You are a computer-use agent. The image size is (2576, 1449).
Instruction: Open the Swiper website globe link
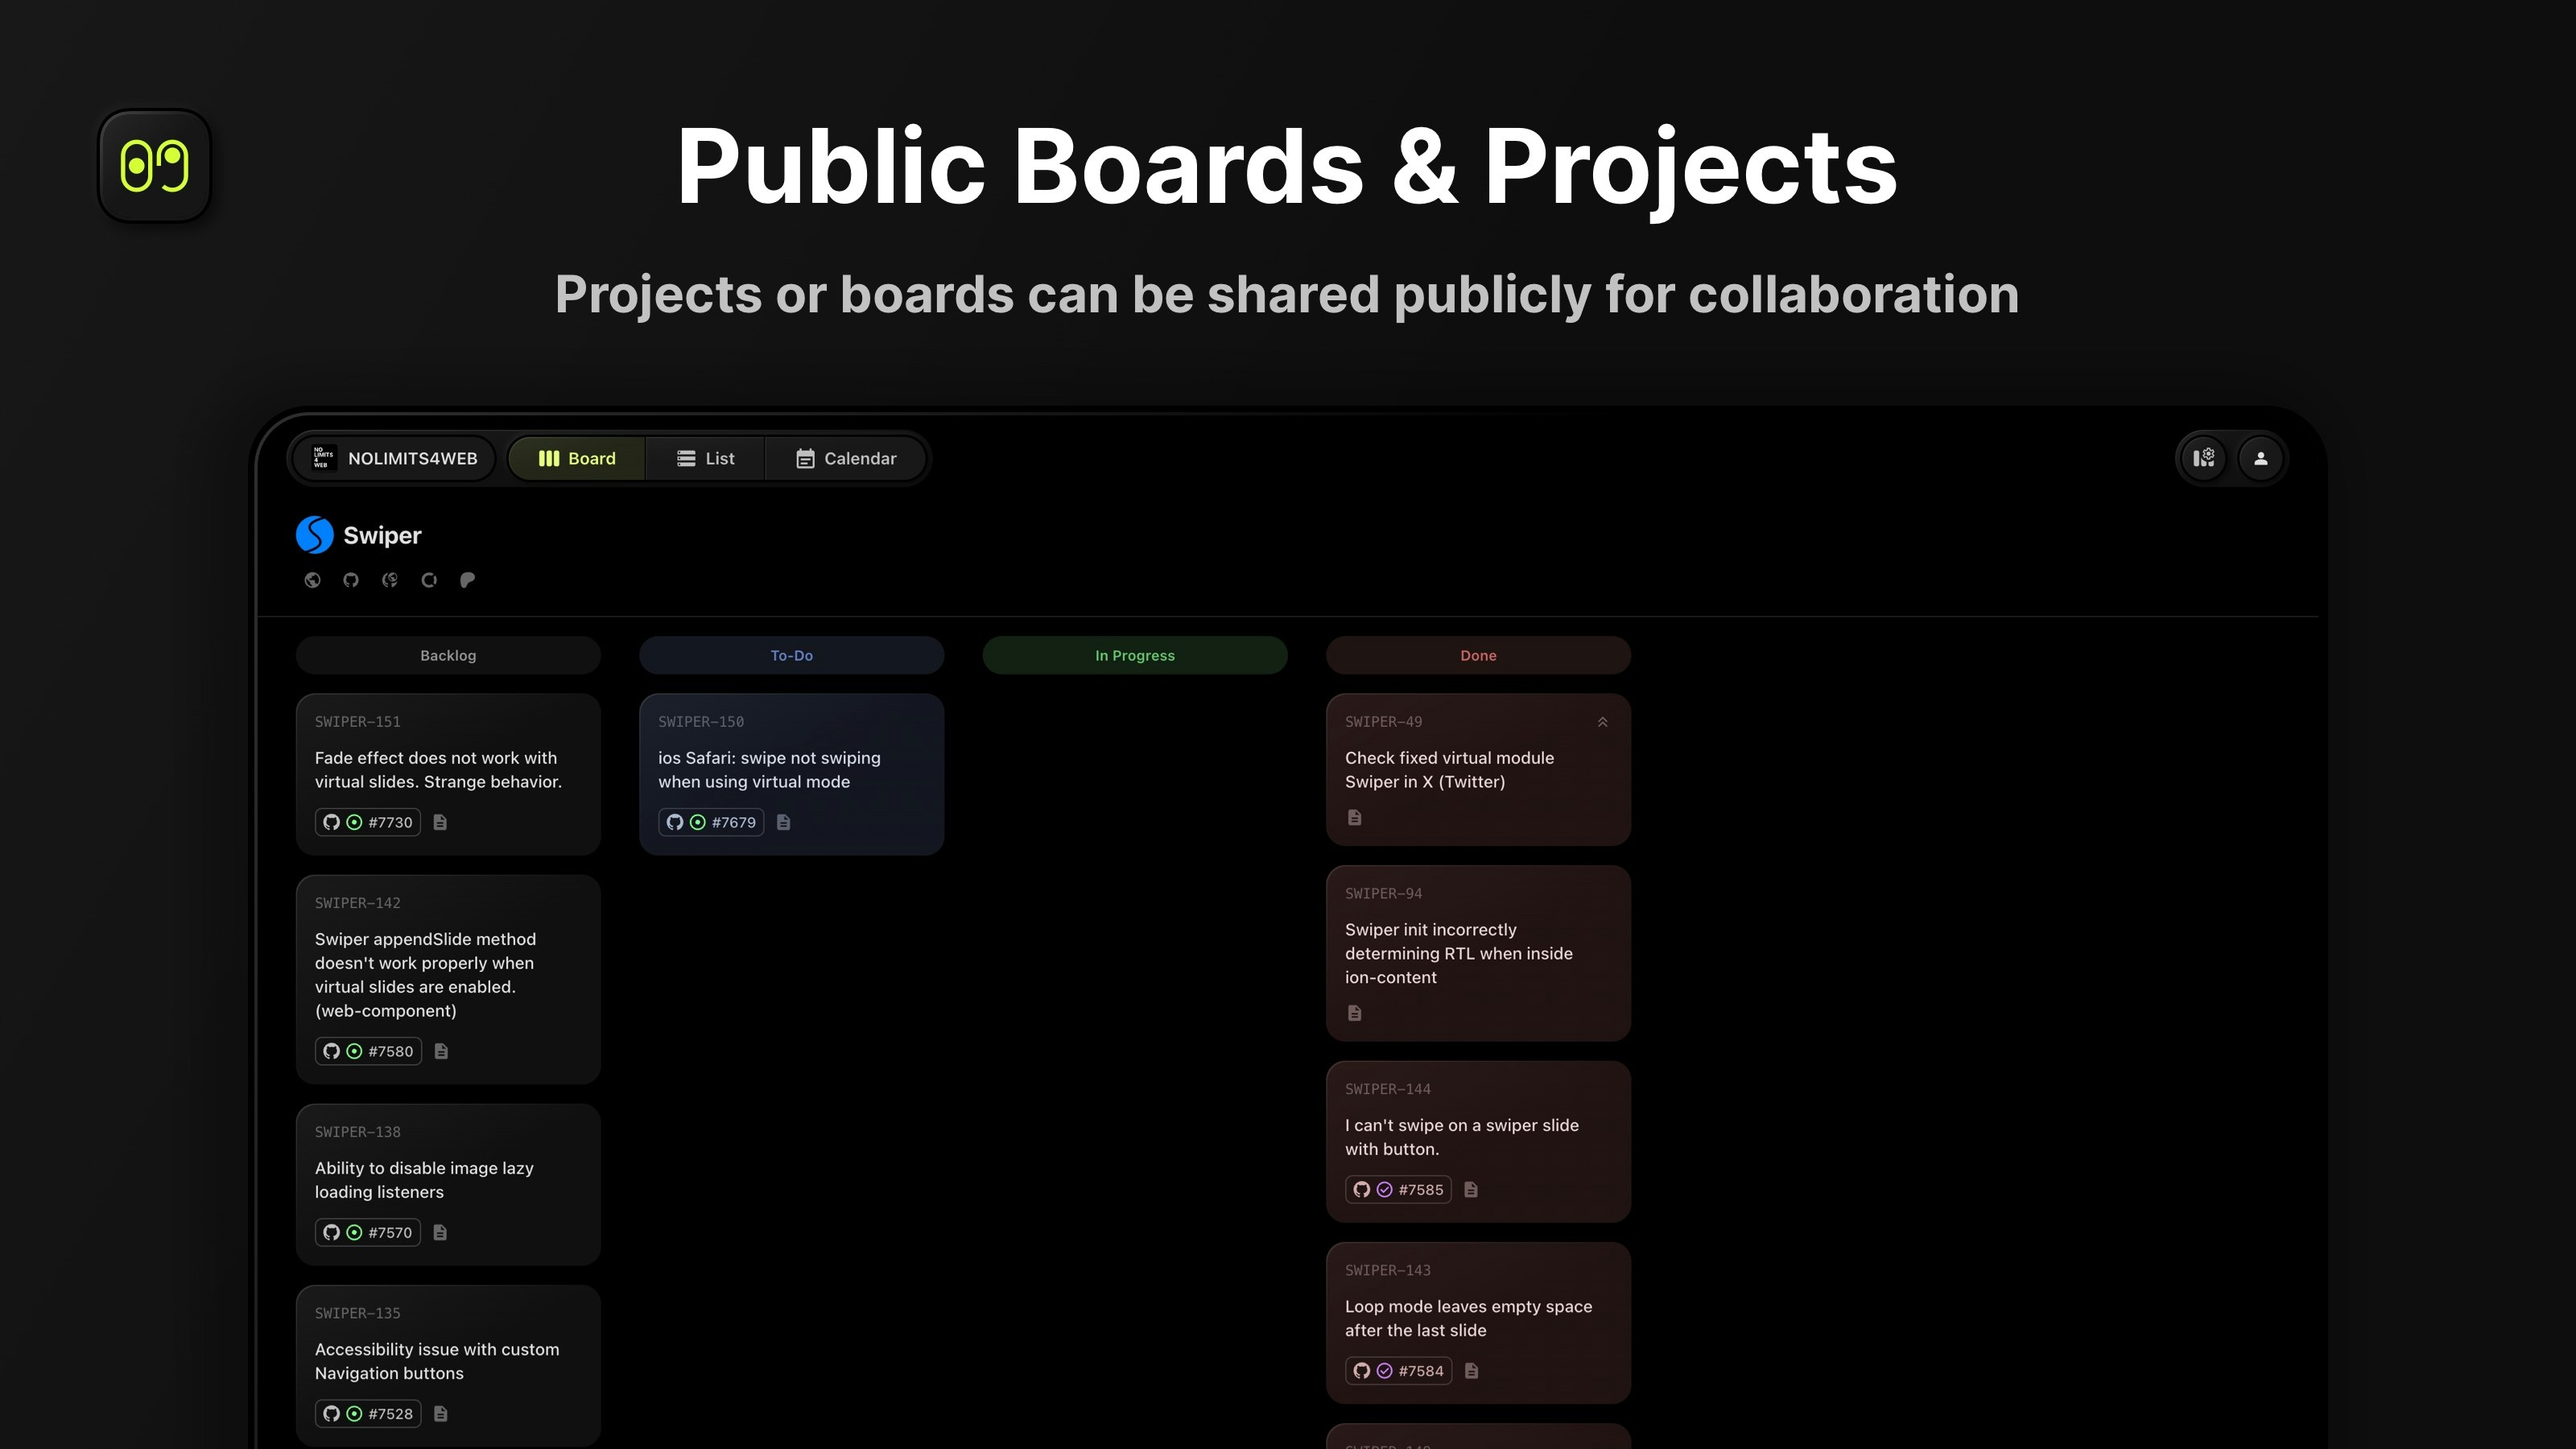click(312, 580)
